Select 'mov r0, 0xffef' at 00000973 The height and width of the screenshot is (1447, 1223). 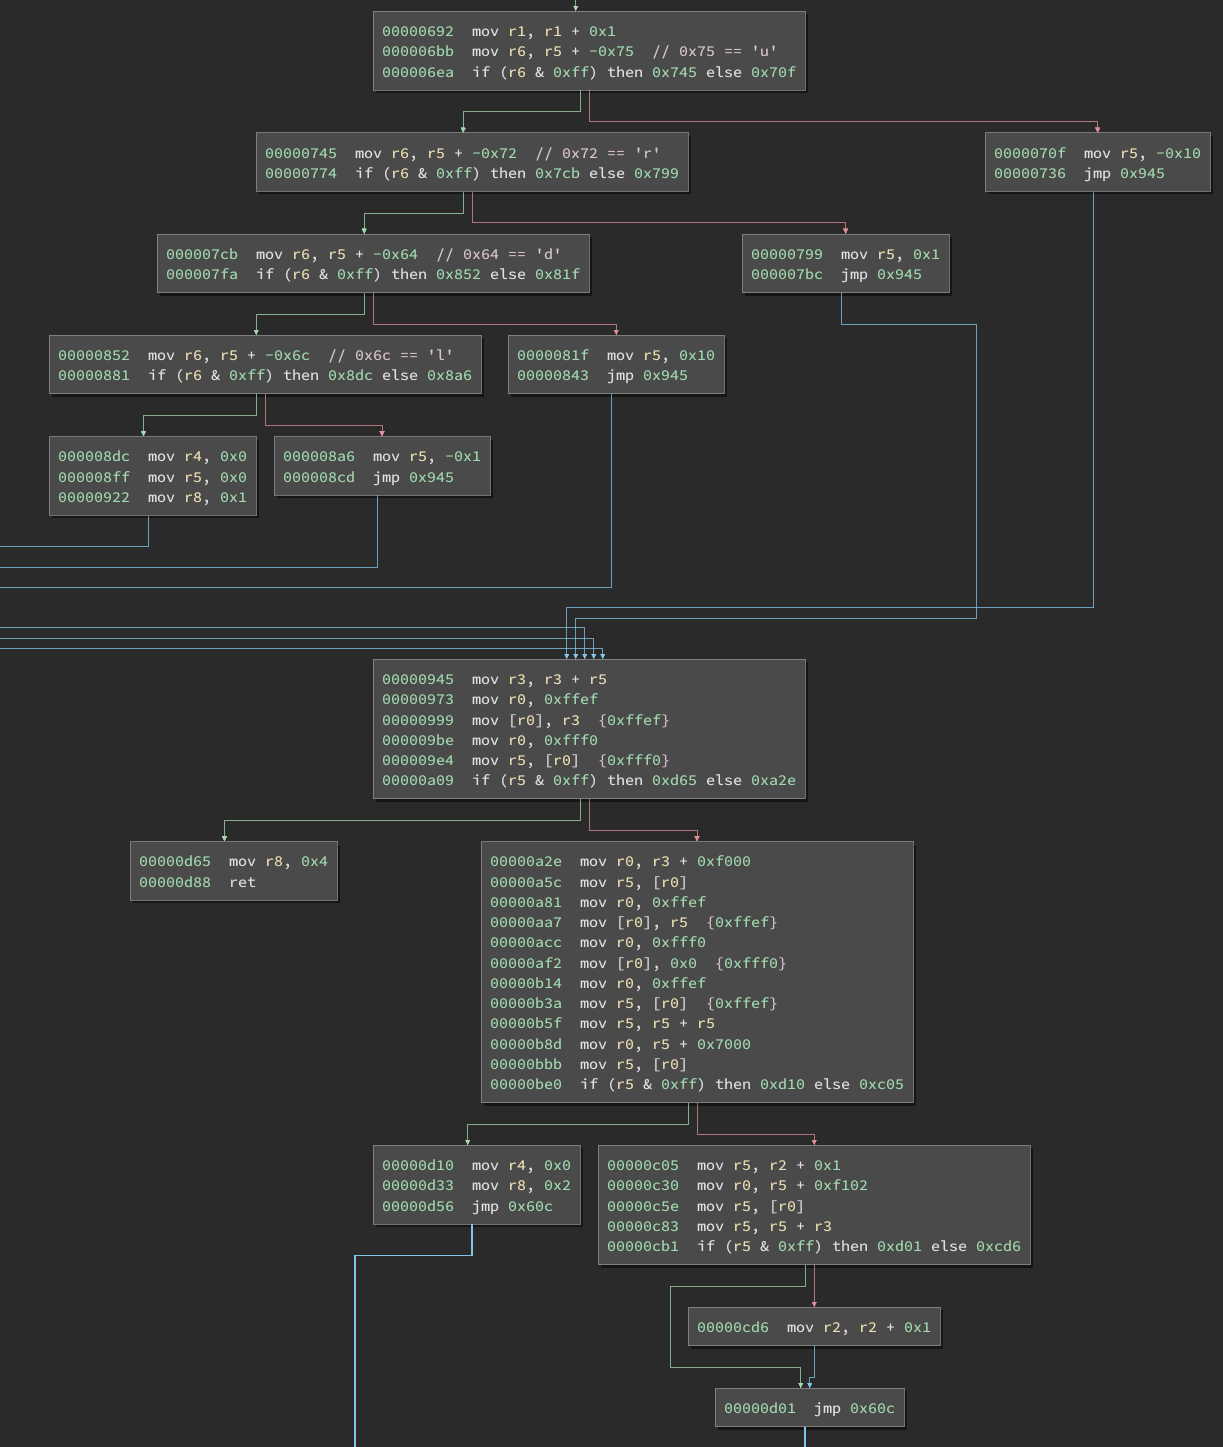[535, 699]
